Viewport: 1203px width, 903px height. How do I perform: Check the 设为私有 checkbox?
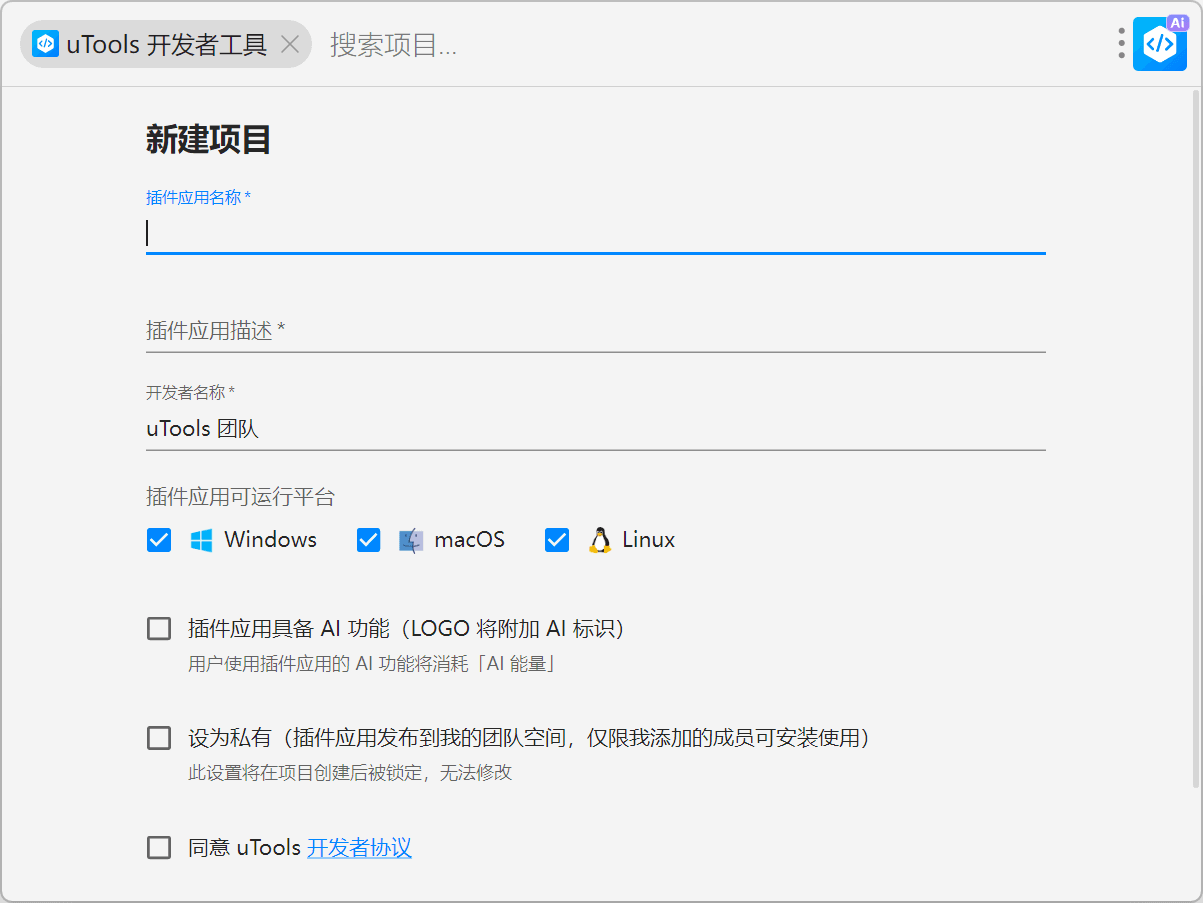point(159,739)
